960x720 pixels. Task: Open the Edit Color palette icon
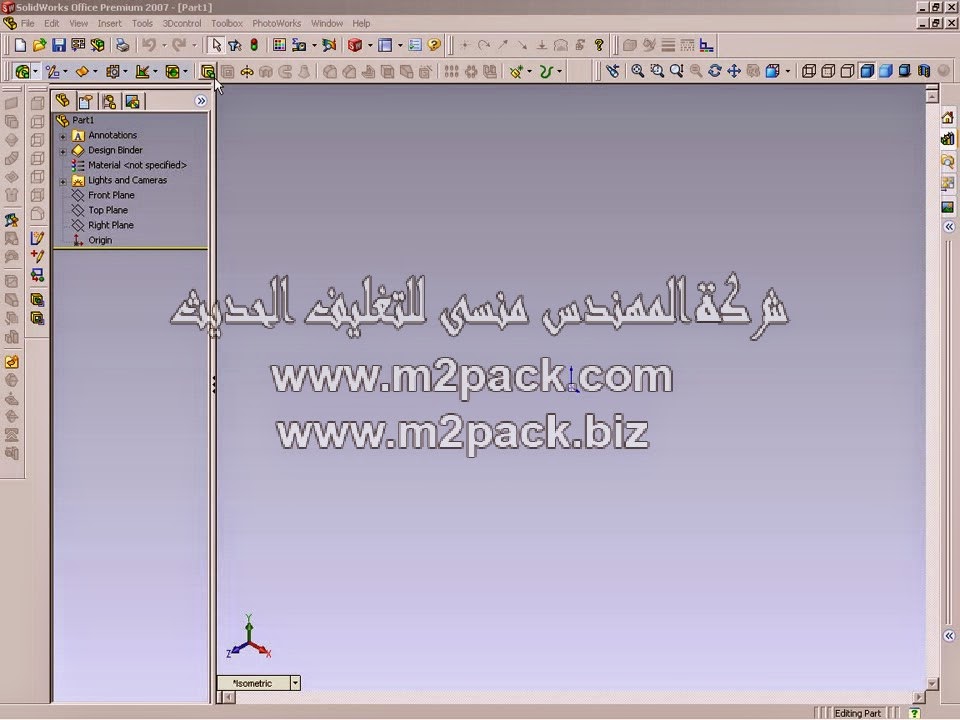[279, 45]
